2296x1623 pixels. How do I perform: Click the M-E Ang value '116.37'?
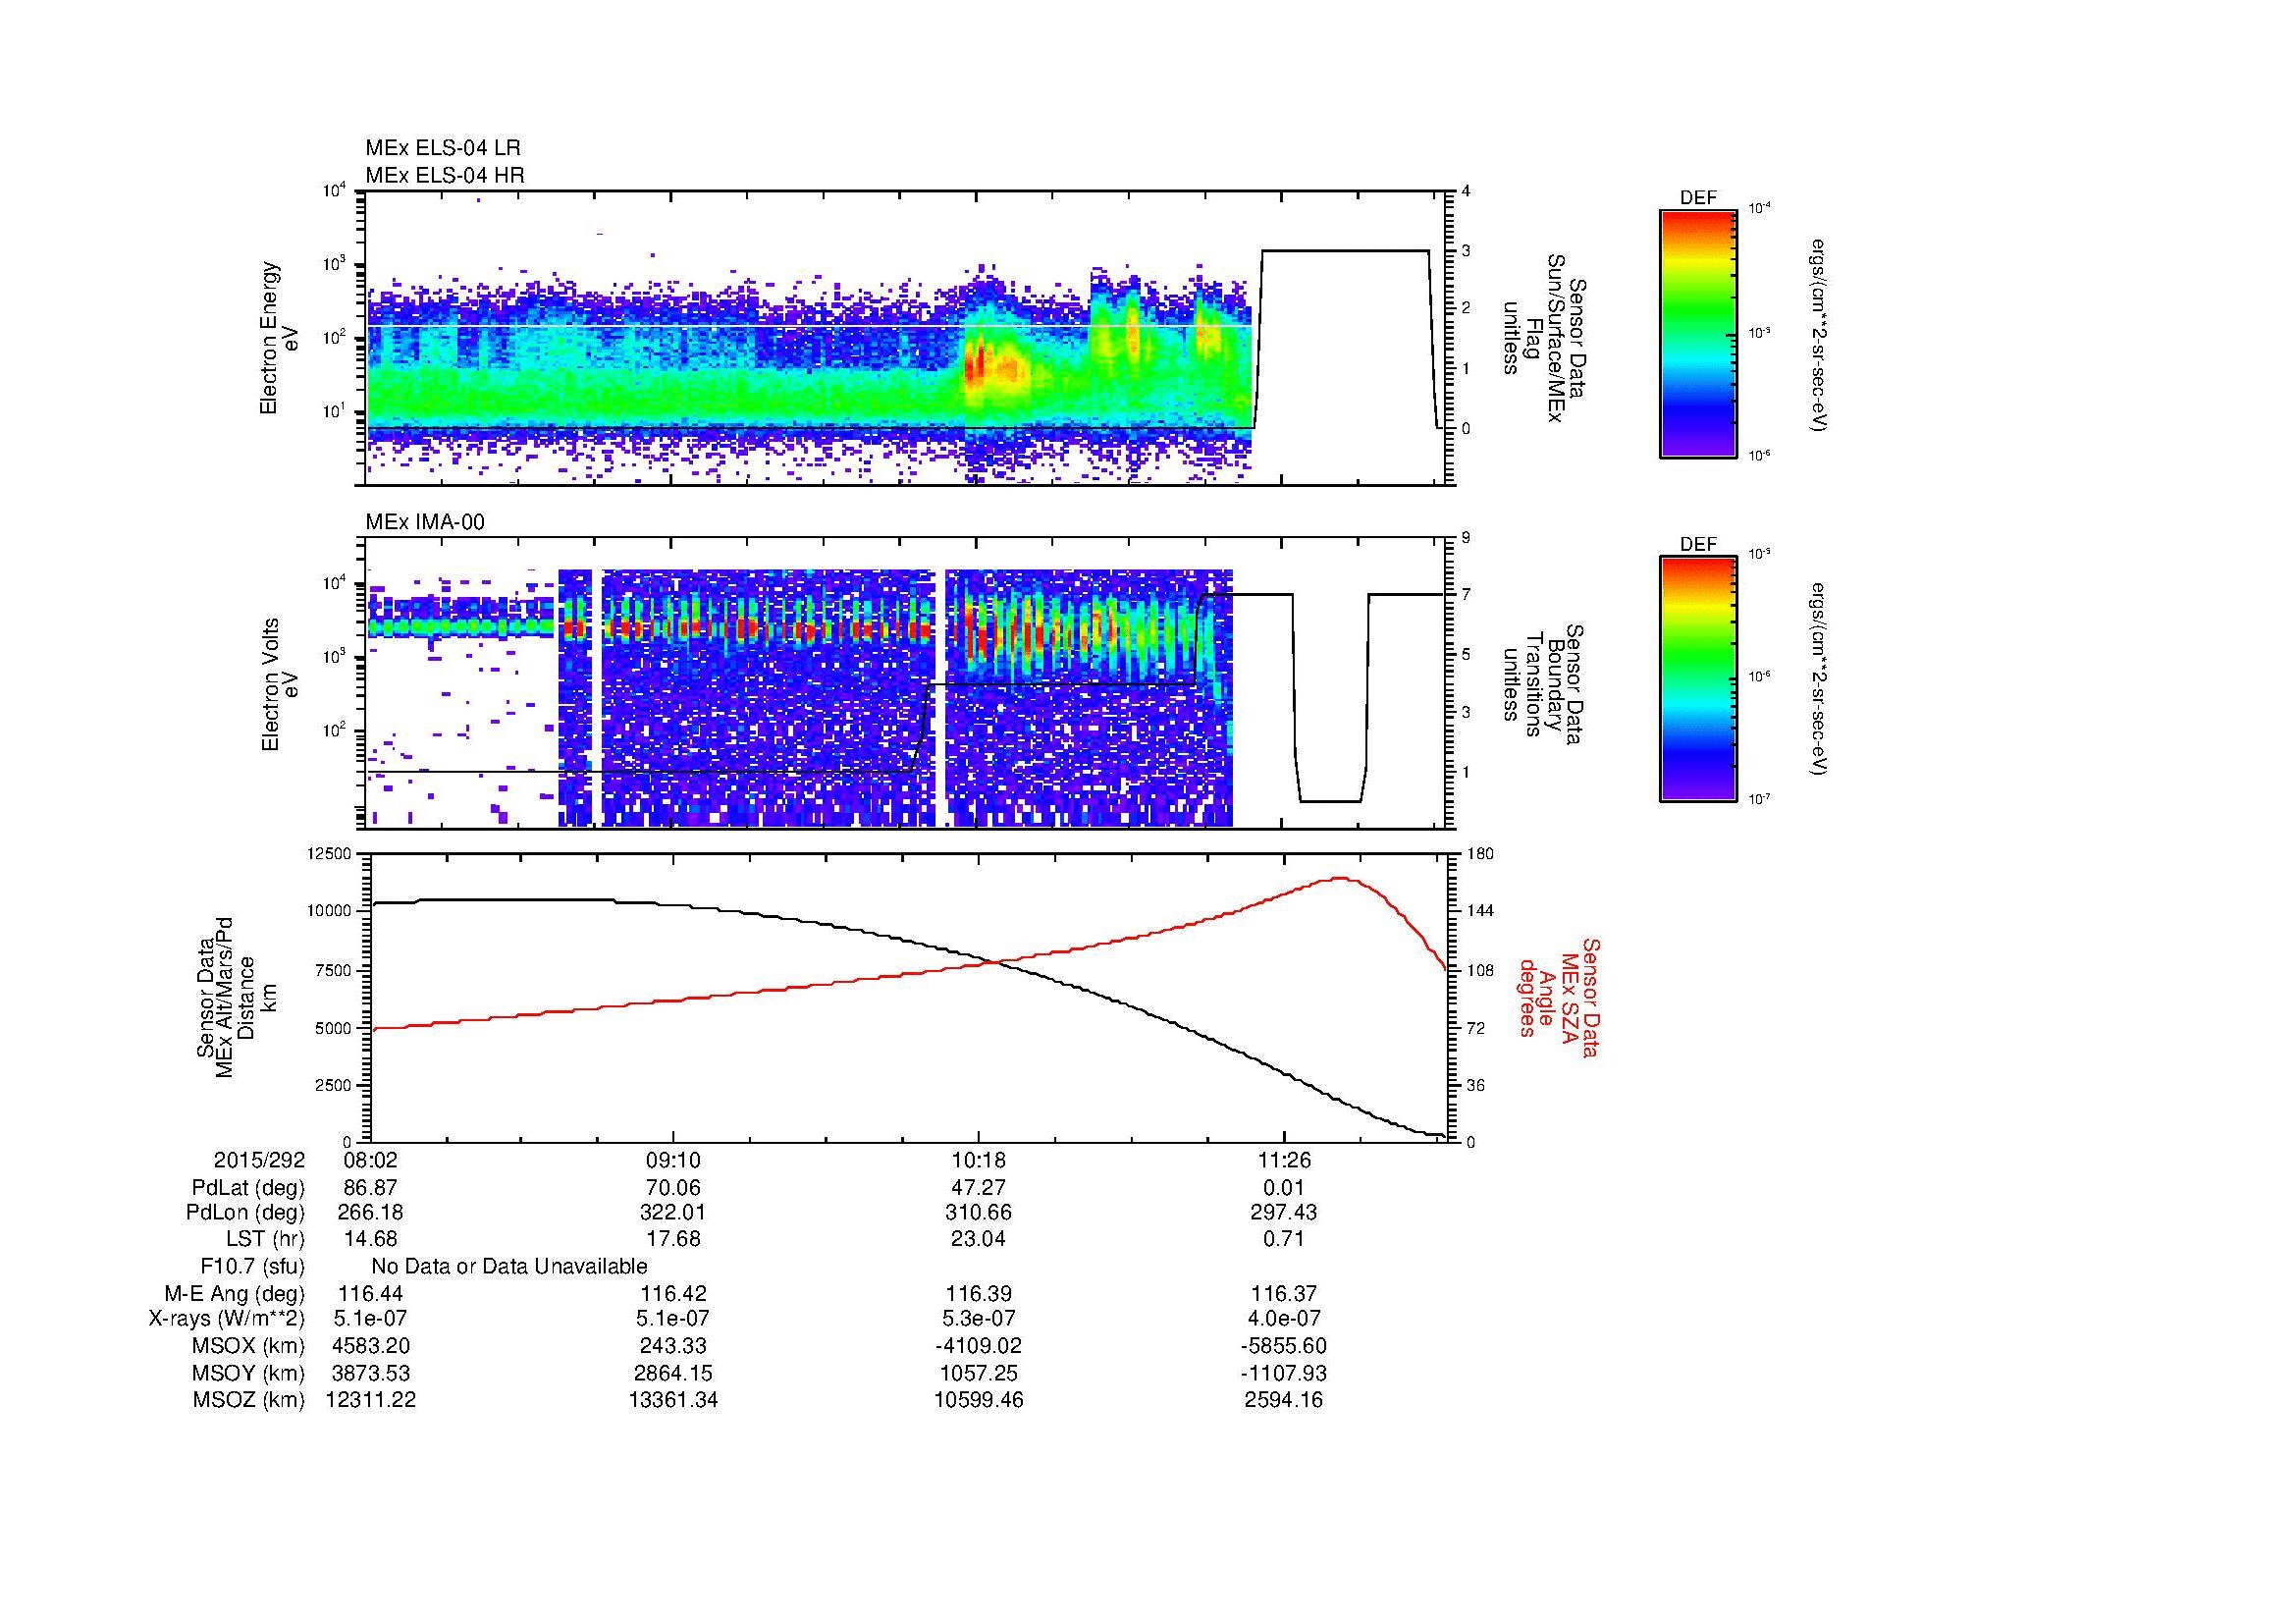point(1284,1293)
